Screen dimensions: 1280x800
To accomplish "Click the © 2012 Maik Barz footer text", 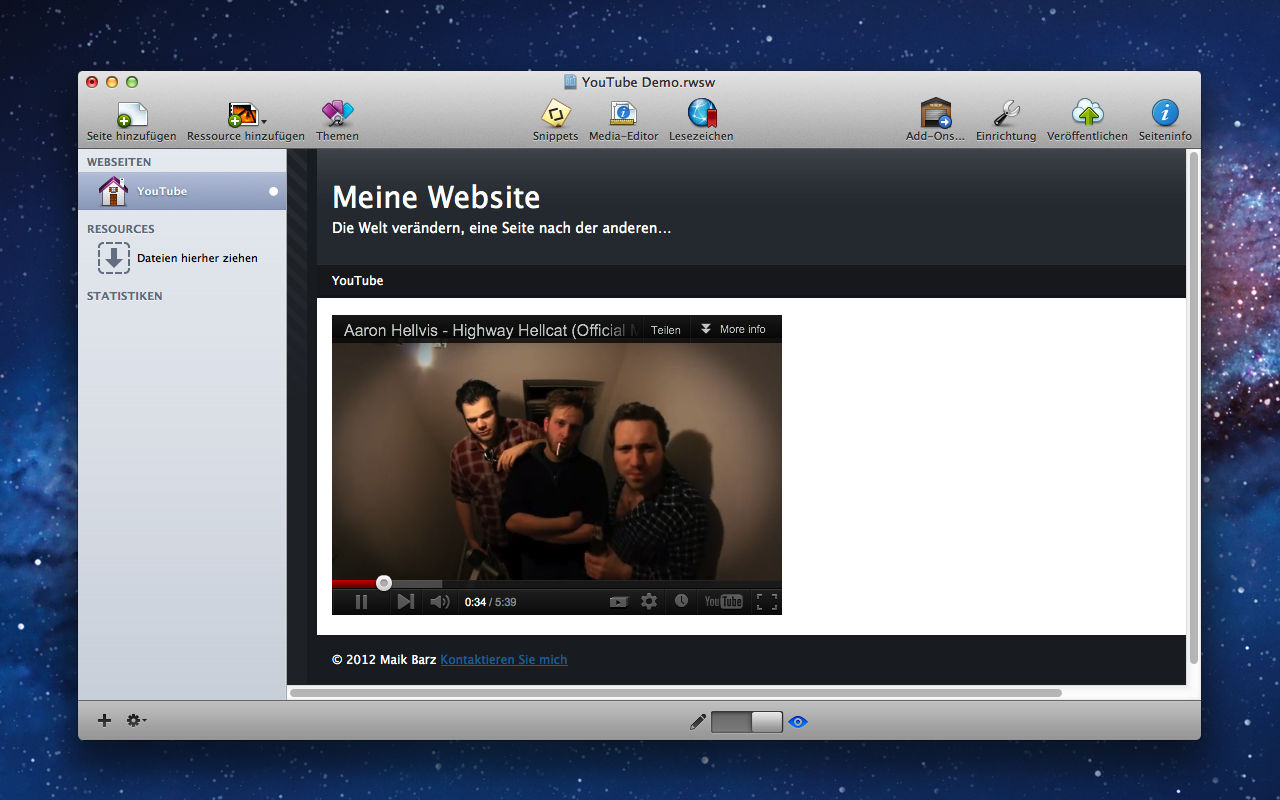I will pyautogui.click(x=384, y=660).
